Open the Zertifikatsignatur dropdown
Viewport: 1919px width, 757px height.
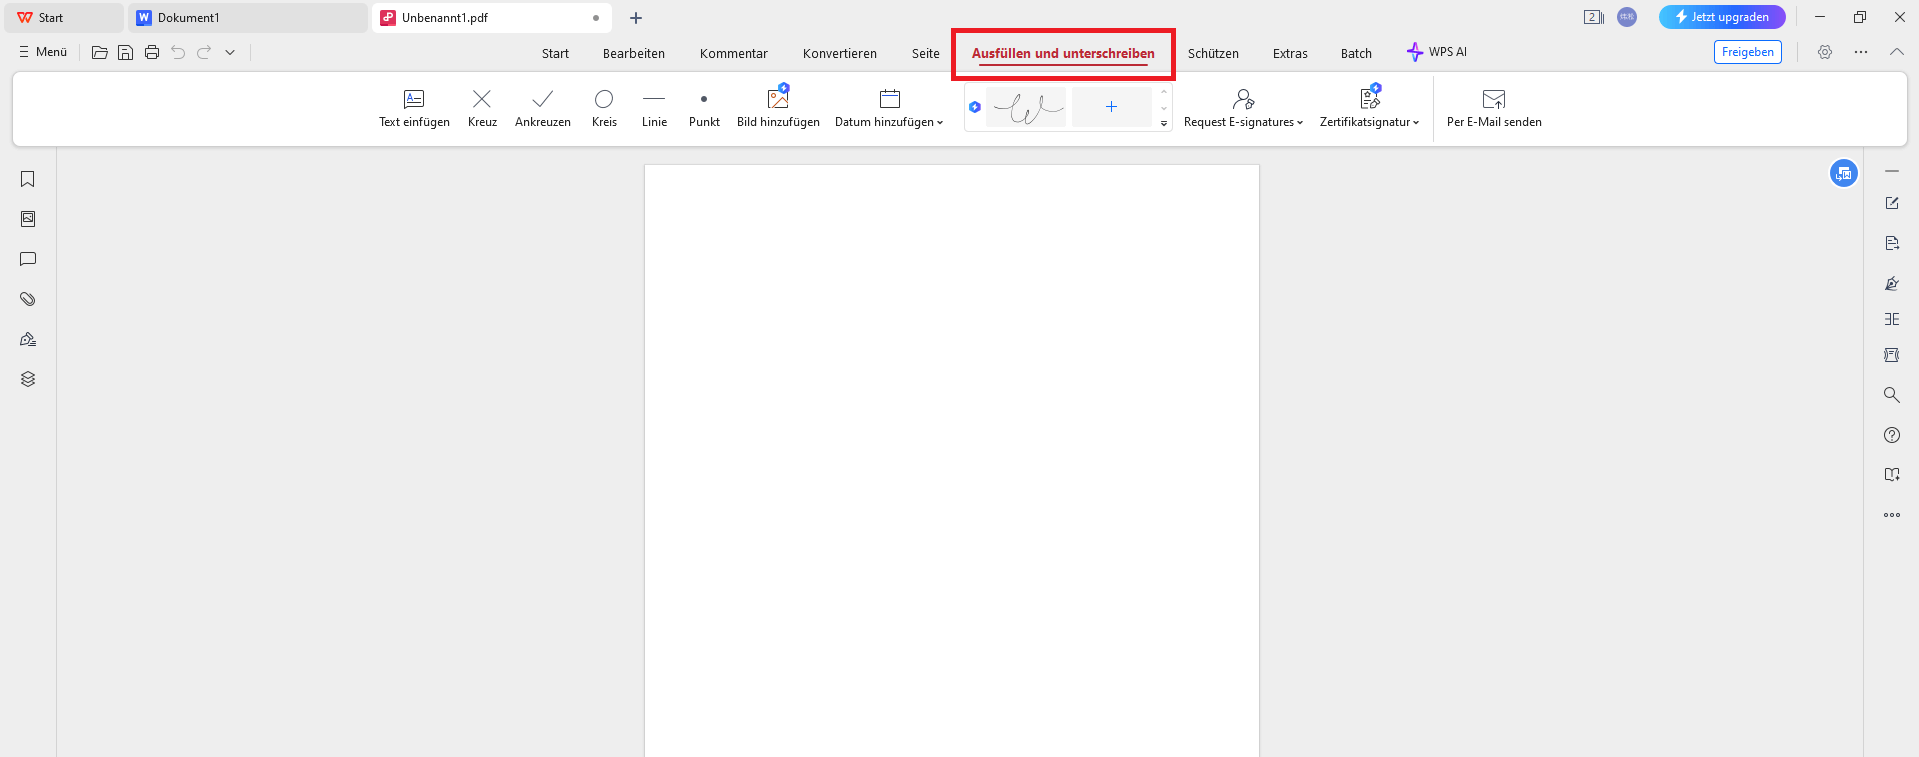tap(1369, 108)
